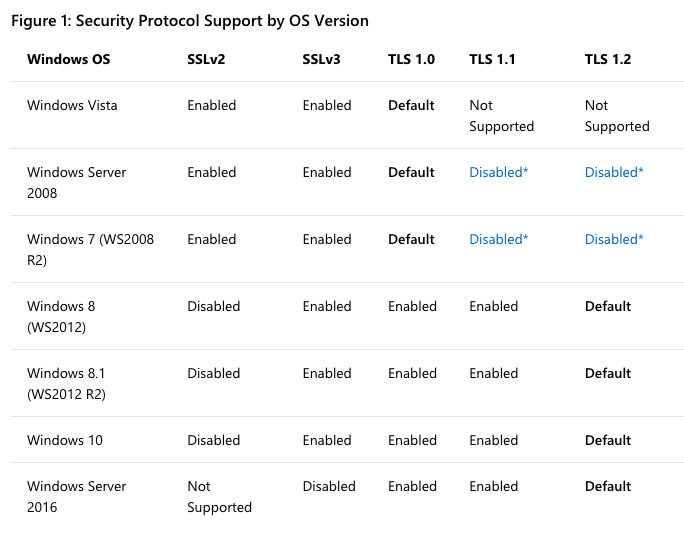This screenshot has height=533, width=684.
Task: Select the SSLv2 column header
Action: [206, 59]
